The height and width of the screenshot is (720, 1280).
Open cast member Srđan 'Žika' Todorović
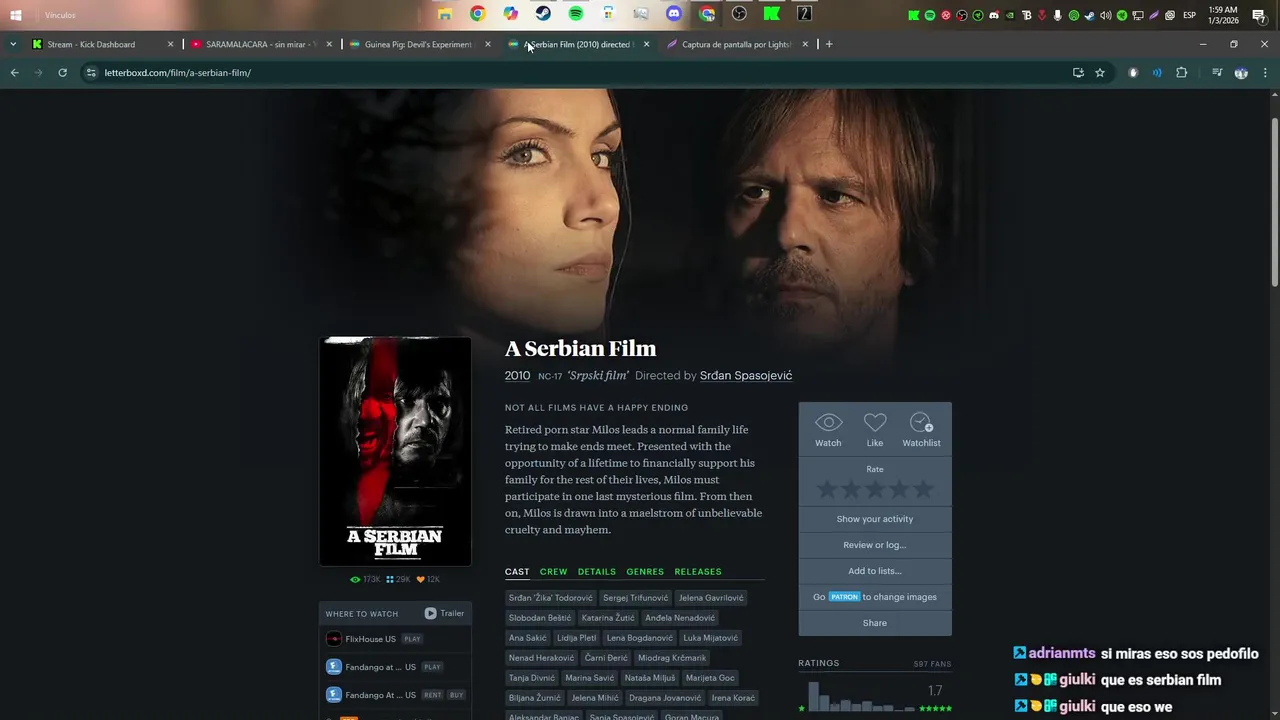[x=550, y=598]
